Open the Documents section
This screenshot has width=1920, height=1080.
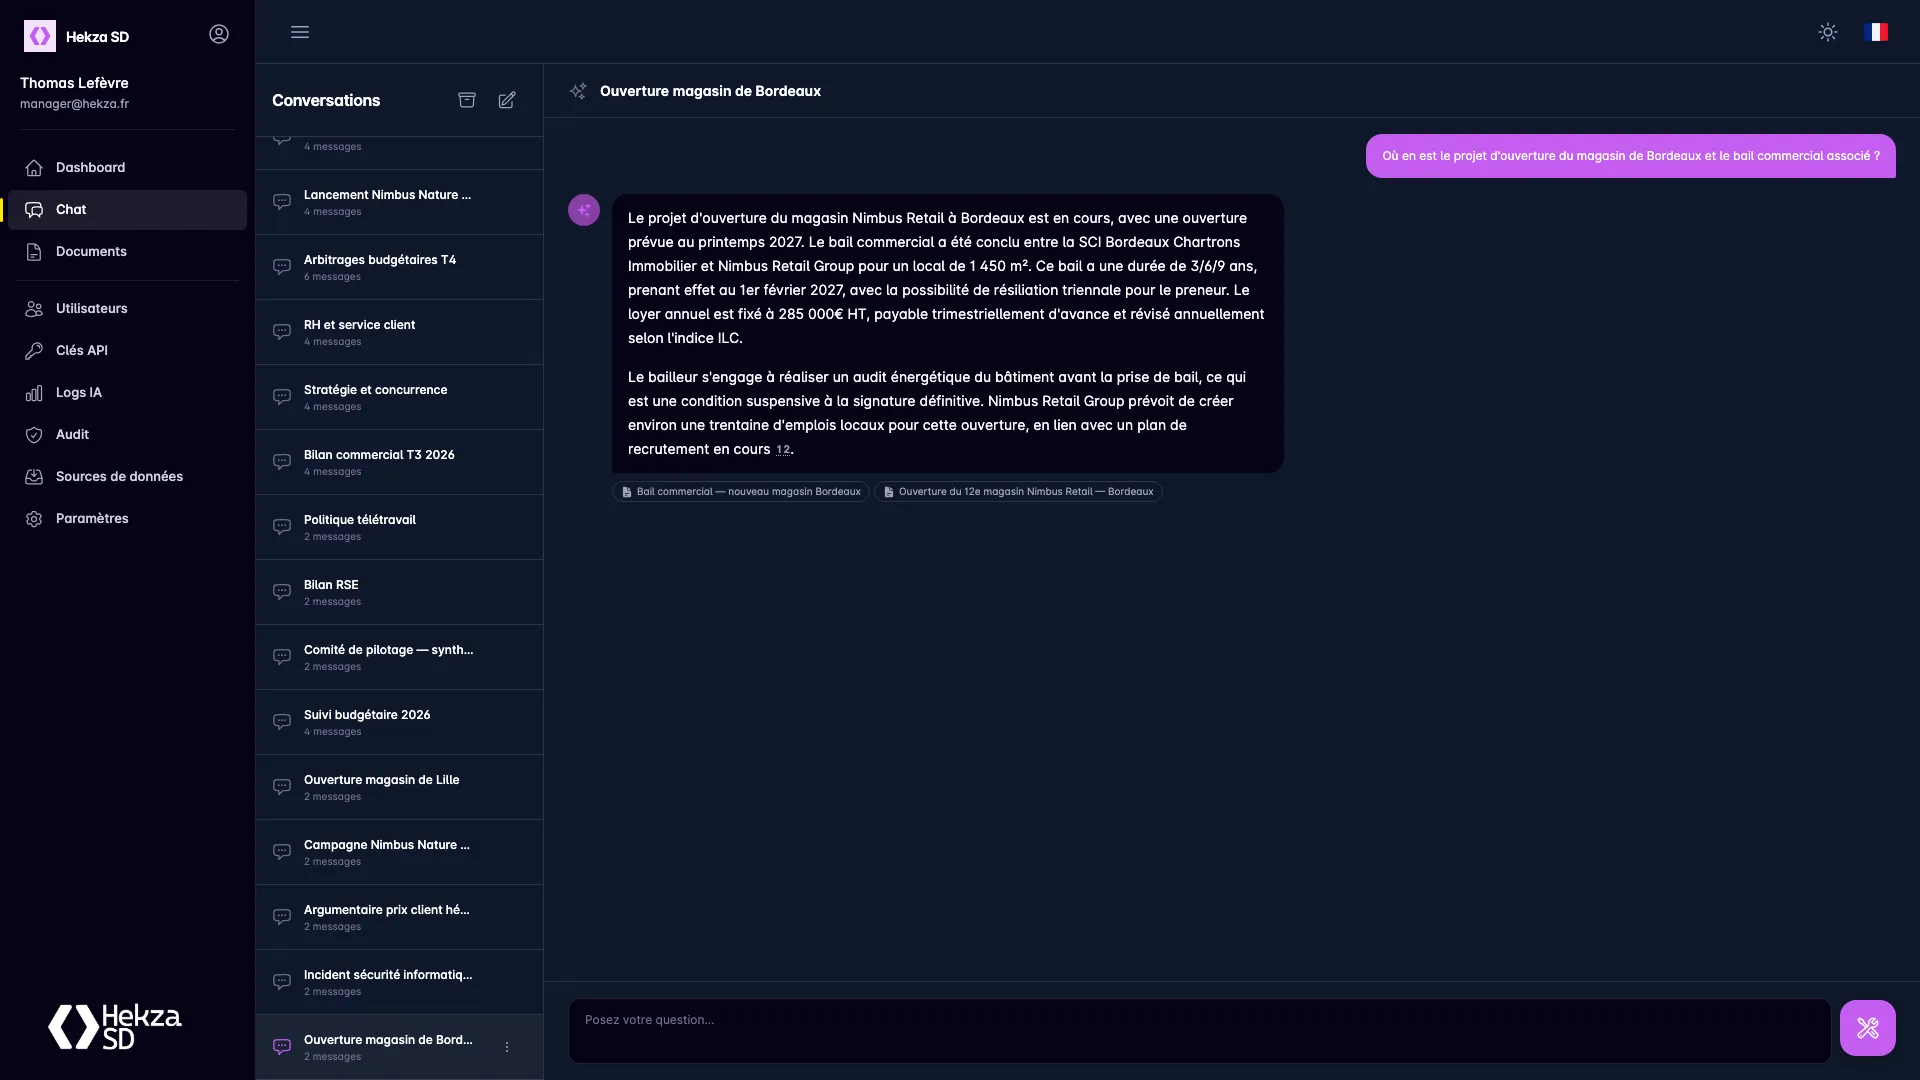pos(127,251)
